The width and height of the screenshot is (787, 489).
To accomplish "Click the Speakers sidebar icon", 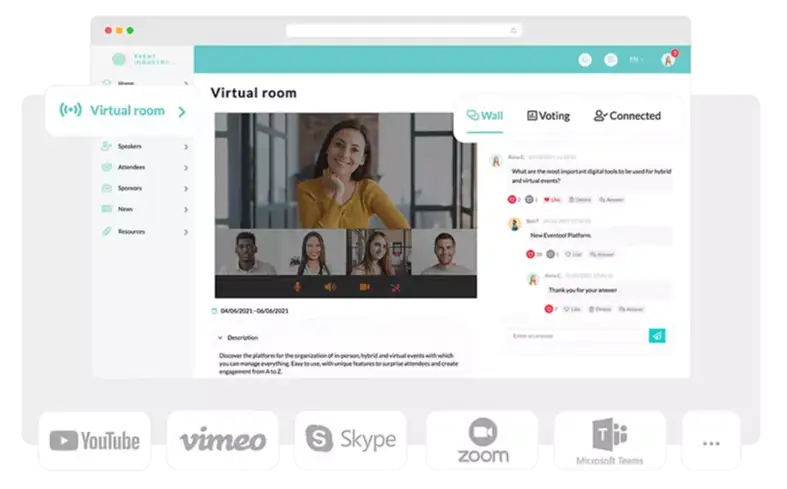I will pyautogui.click(x=106, y=146).
